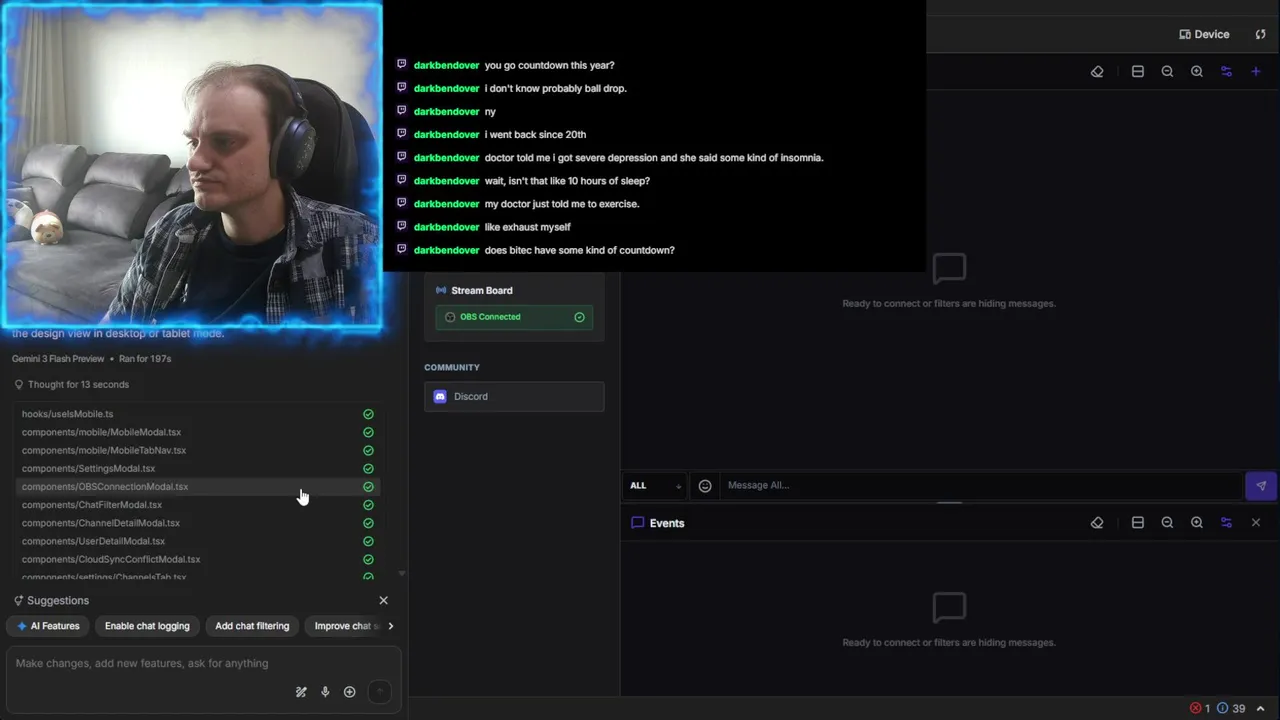The width and height of the screenshot is (1280, 720).
Task: Open filter sliders icon in Events panel
Action: tap(1226, 523)
